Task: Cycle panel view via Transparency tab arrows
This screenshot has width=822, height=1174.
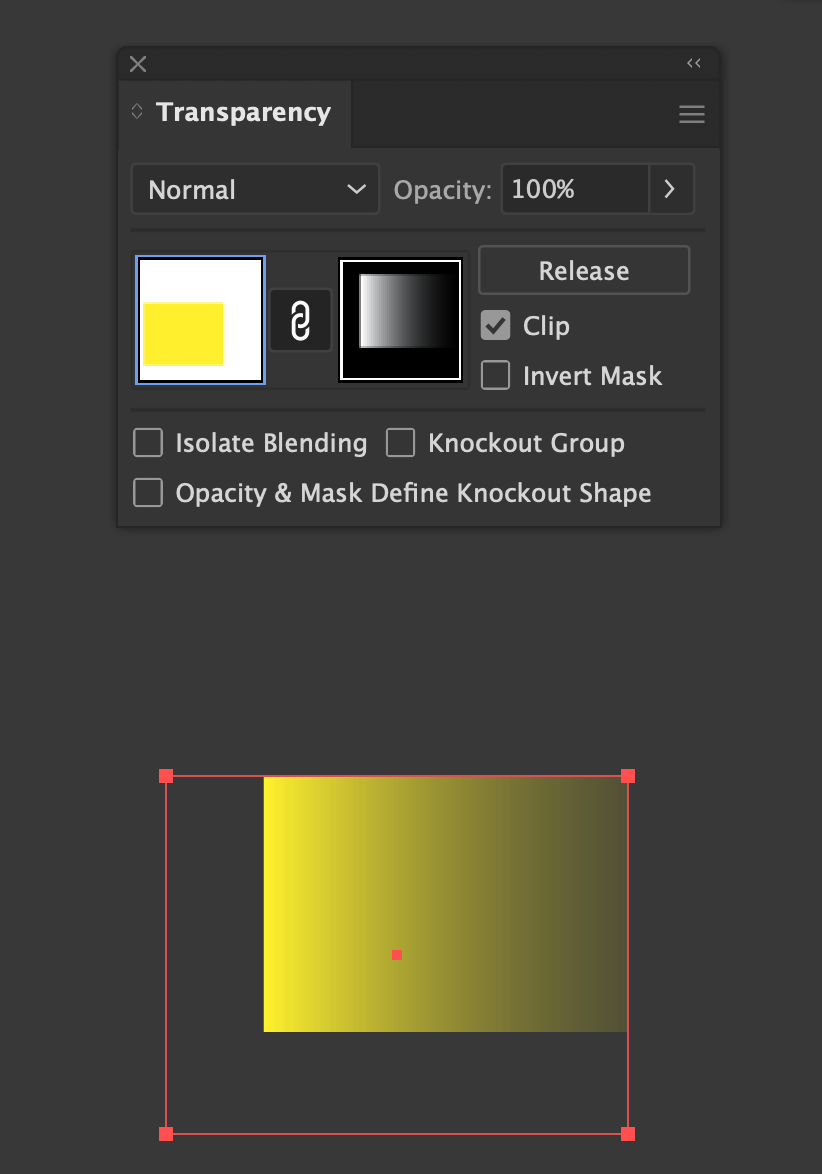Action: click(x=137, y=112)
